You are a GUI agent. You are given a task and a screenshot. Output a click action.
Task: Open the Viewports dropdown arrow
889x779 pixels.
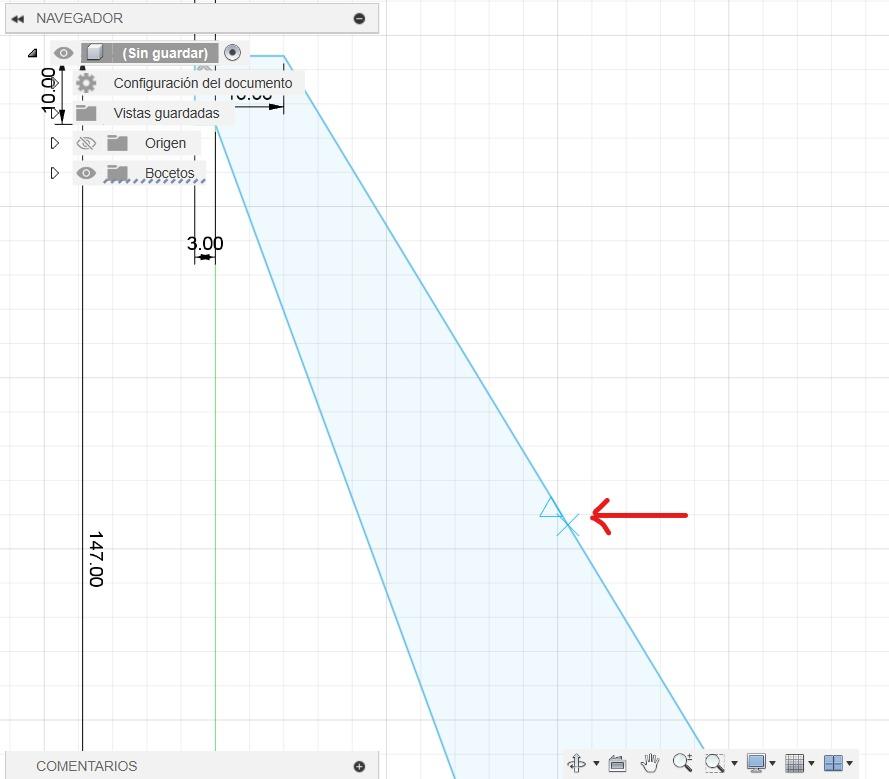click(849, 763)
